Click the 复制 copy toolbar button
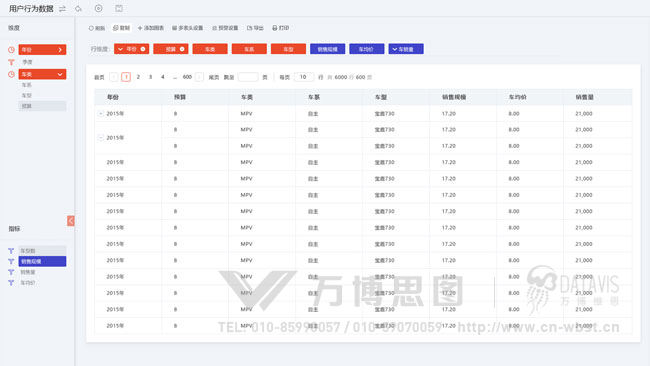The height and width of the screenshot is (366, 650). point(121,28)
